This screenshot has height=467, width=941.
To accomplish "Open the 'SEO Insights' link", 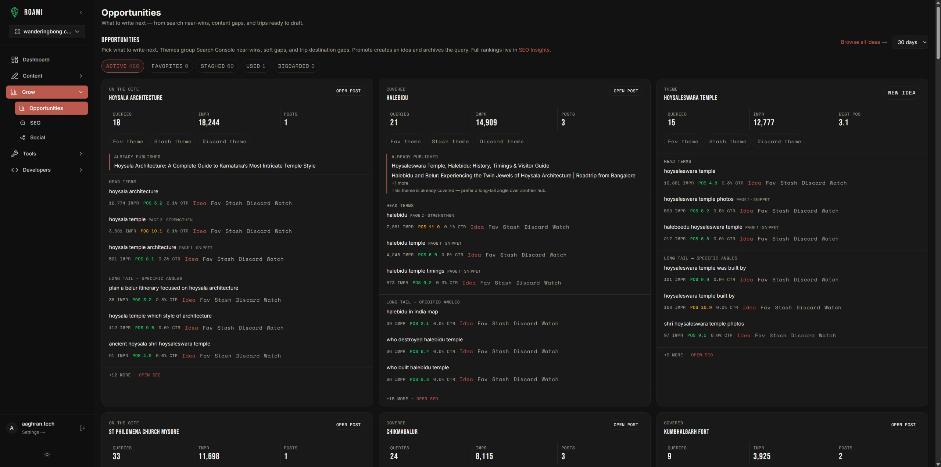I will [534, 50].
